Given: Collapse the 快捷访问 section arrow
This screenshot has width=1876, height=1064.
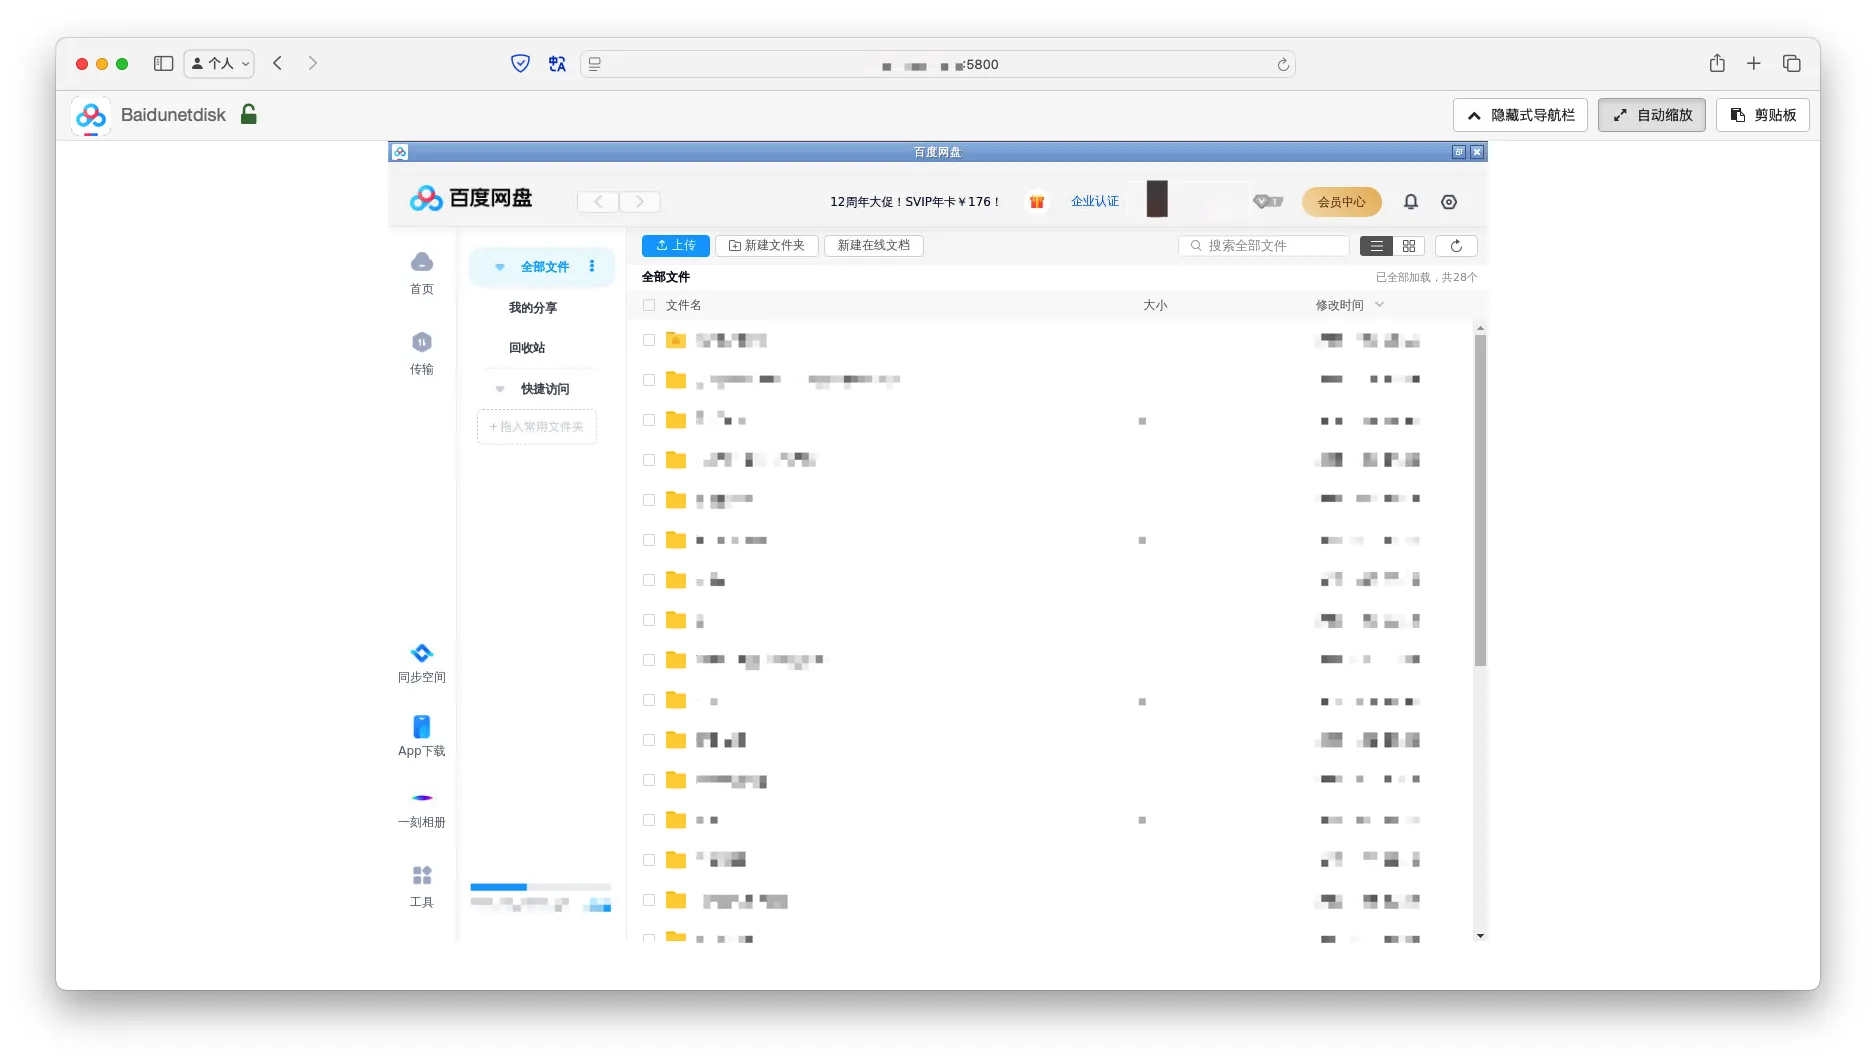Looking at the screenshot, I should tap(500, 389).
